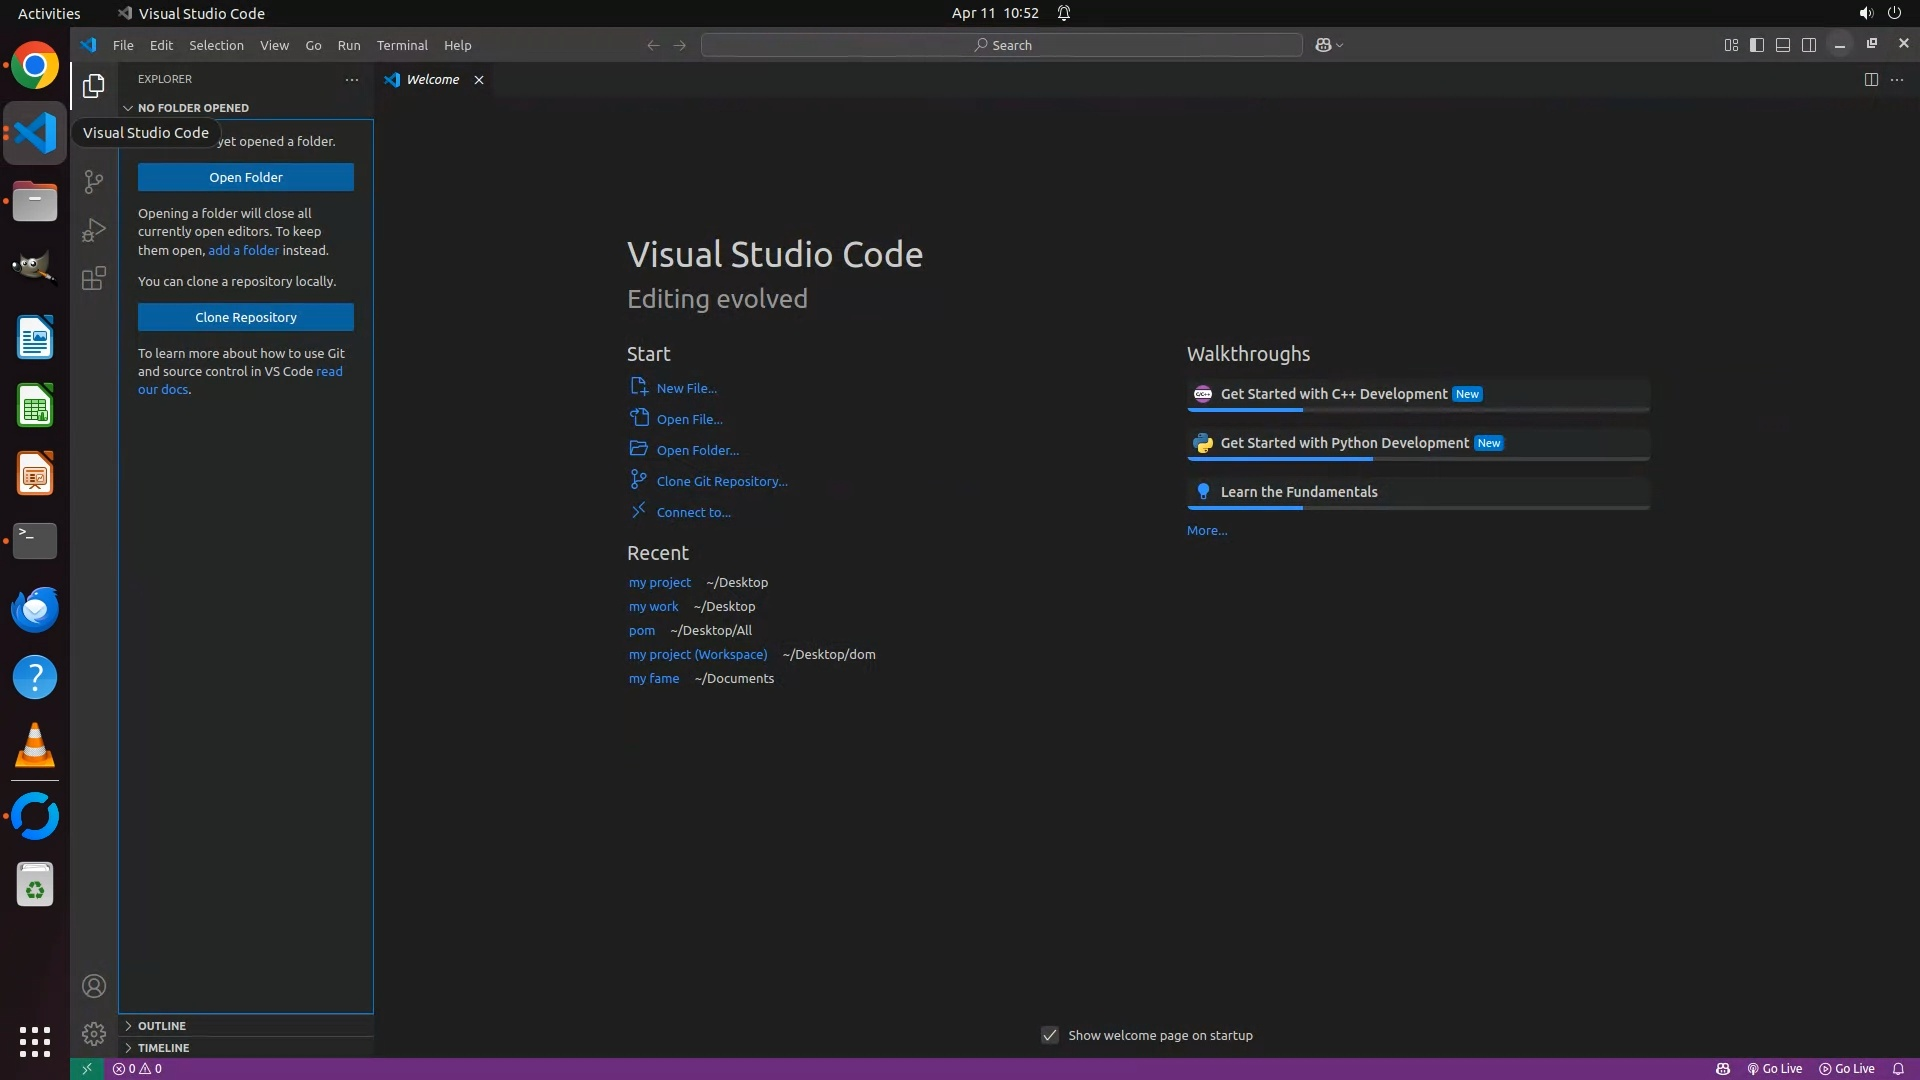Open the Run and Debug view icon
1920x1080 pixels.
(x=93, y=230)
